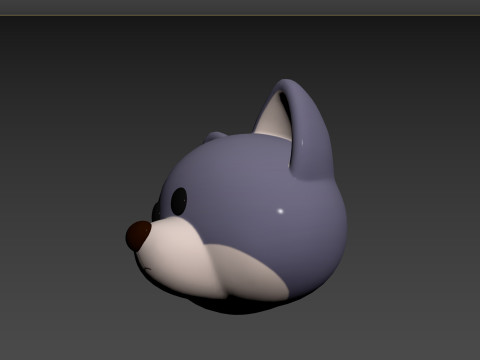Click the white specular highlight on the head

[x=280, y=211]
